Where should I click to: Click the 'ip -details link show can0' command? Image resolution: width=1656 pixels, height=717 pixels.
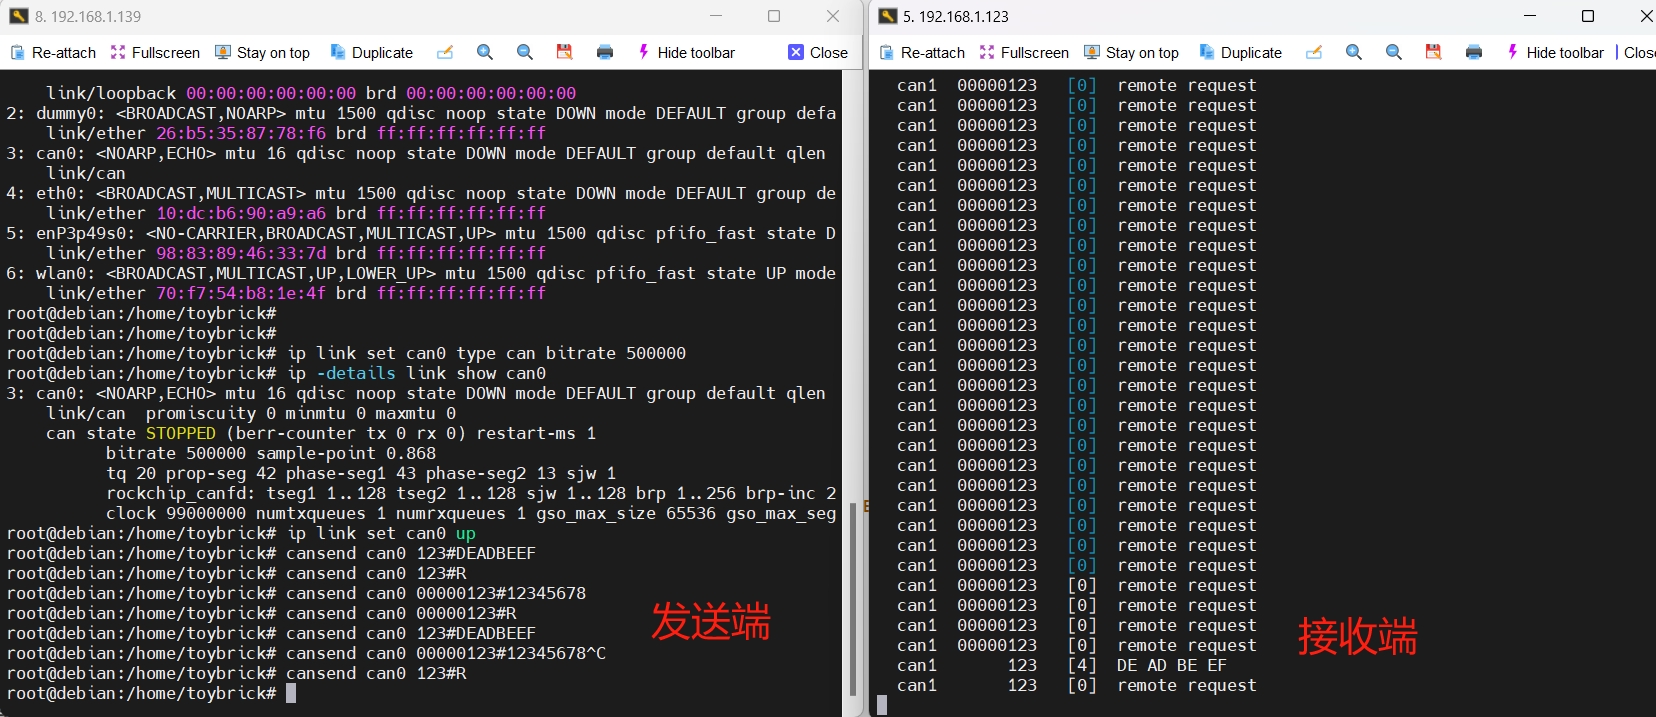pos(416,373)
